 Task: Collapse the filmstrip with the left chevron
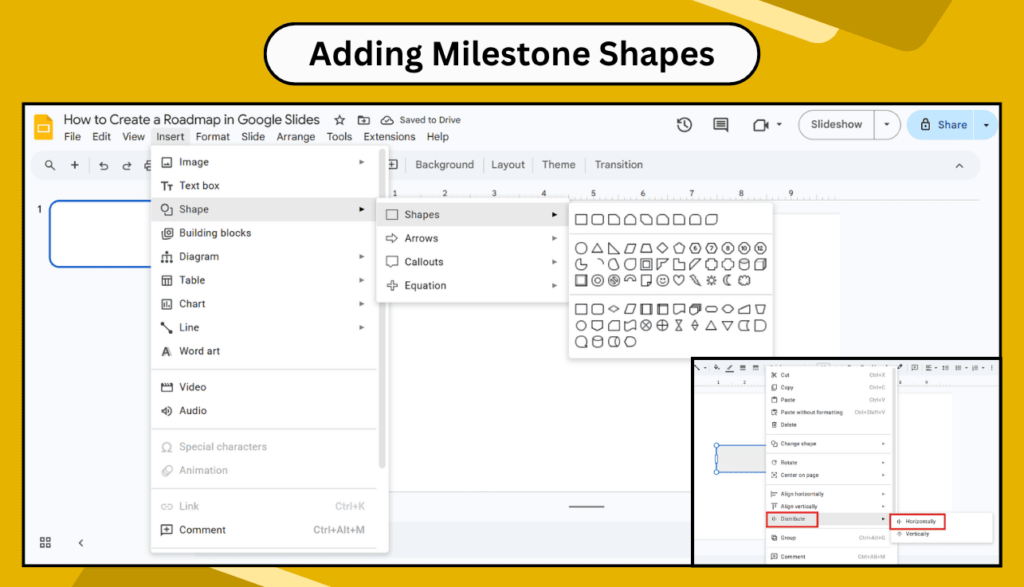[x=81, y=543]
